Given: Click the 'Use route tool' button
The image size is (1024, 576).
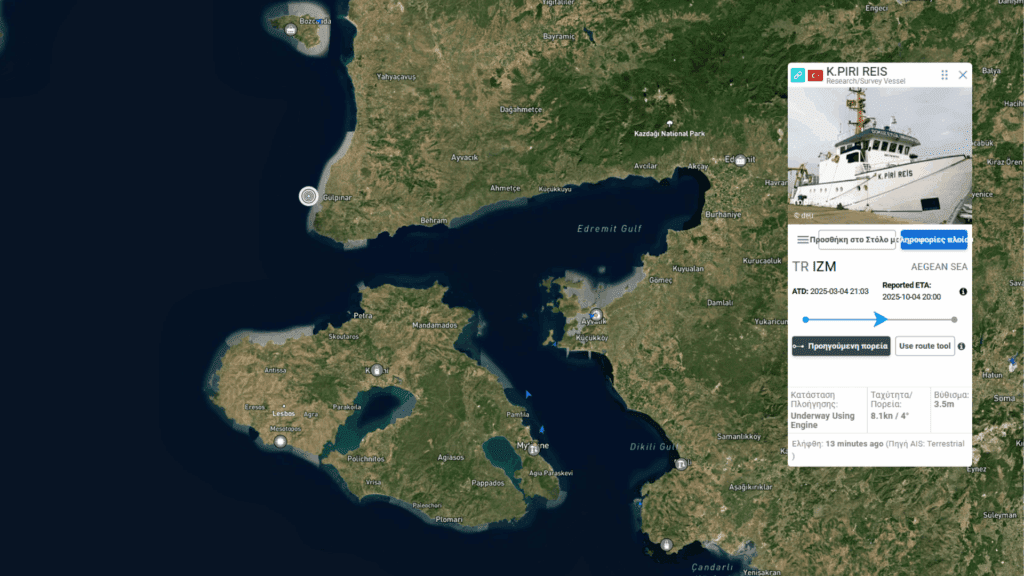Looking at the screenshot, I should coord(924,346).
